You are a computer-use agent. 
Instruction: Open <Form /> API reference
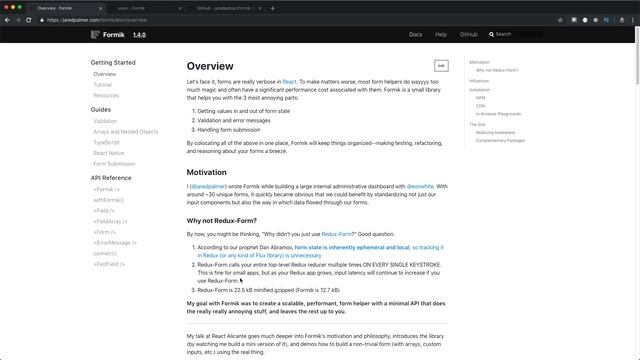tap(104, 232)
